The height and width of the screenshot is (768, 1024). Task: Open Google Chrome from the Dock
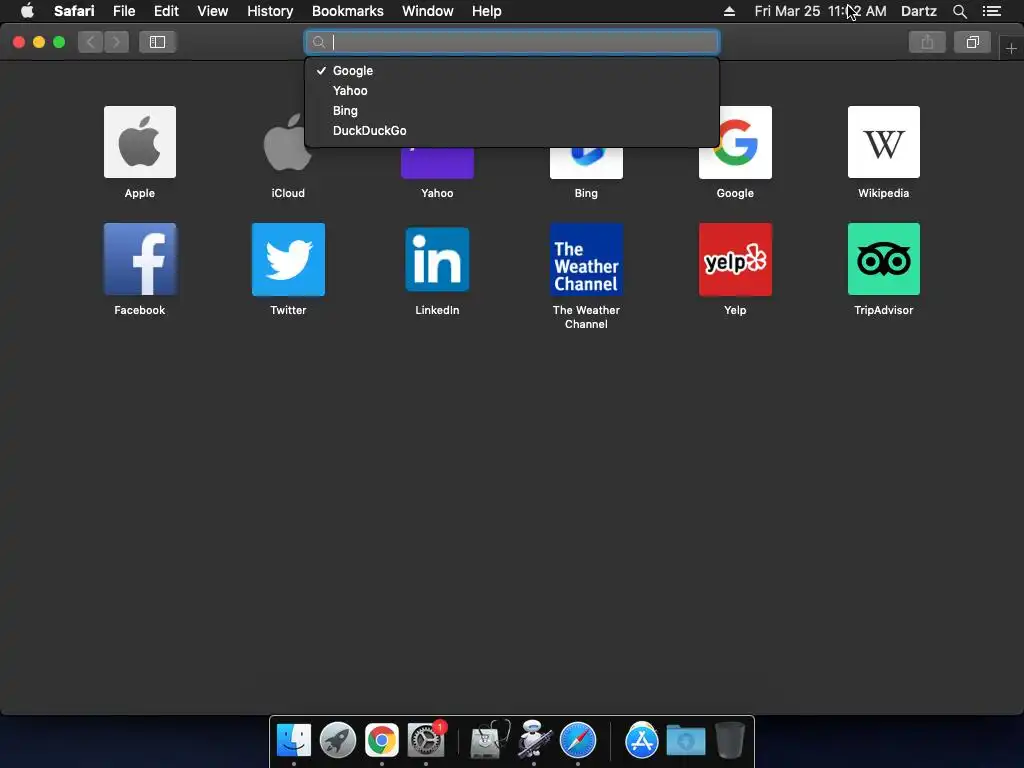coord(381,740)
